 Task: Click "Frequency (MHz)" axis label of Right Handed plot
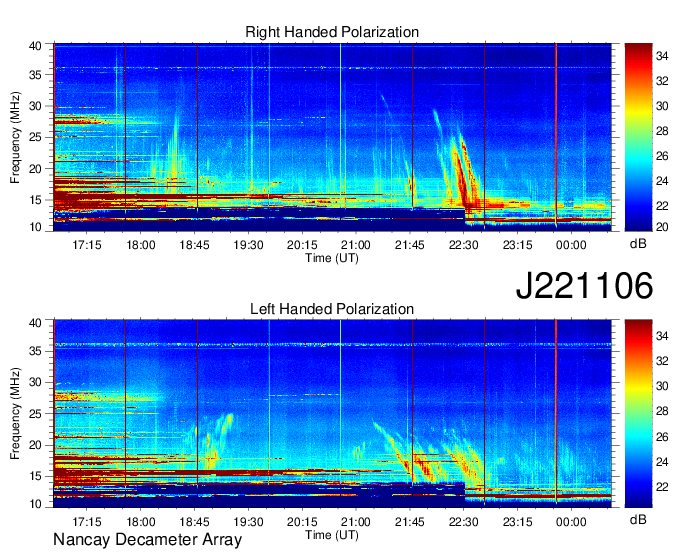(15, 137)
